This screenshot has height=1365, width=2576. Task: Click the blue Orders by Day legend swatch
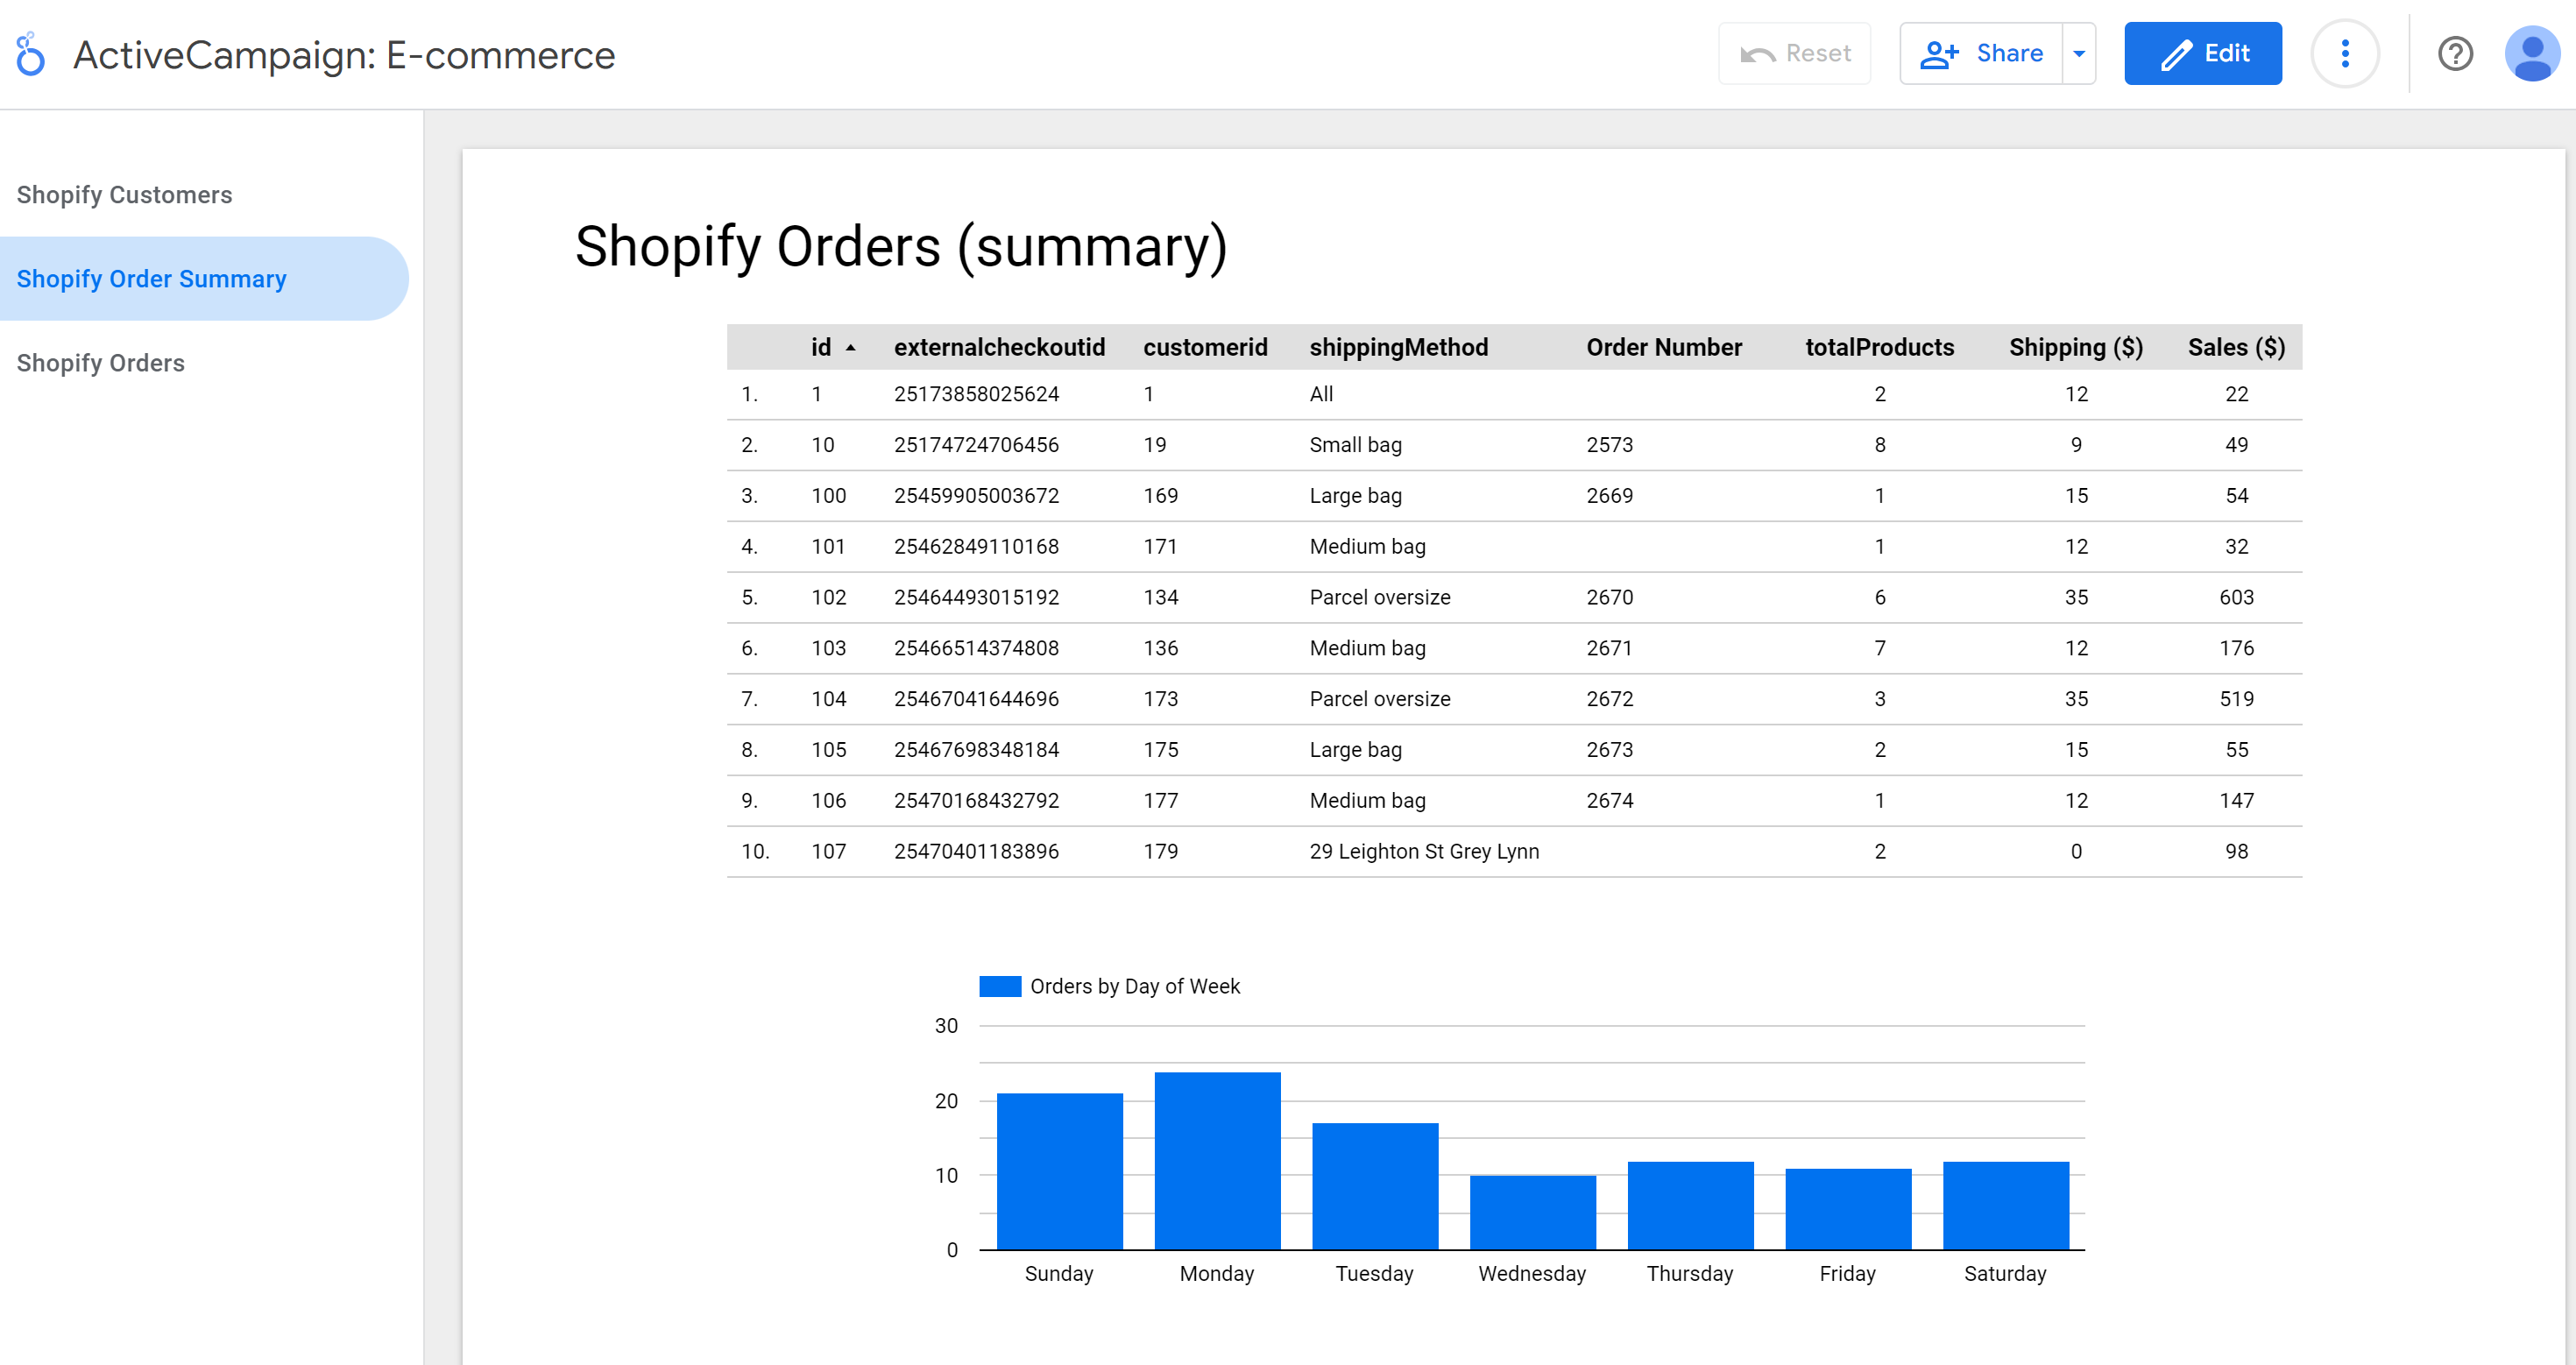click(x=999, y=987)
